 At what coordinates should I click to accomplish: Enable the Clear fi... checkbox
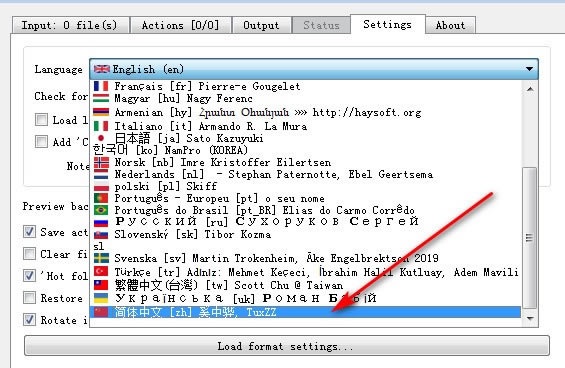pyautogui.click(x=29, y=254)
